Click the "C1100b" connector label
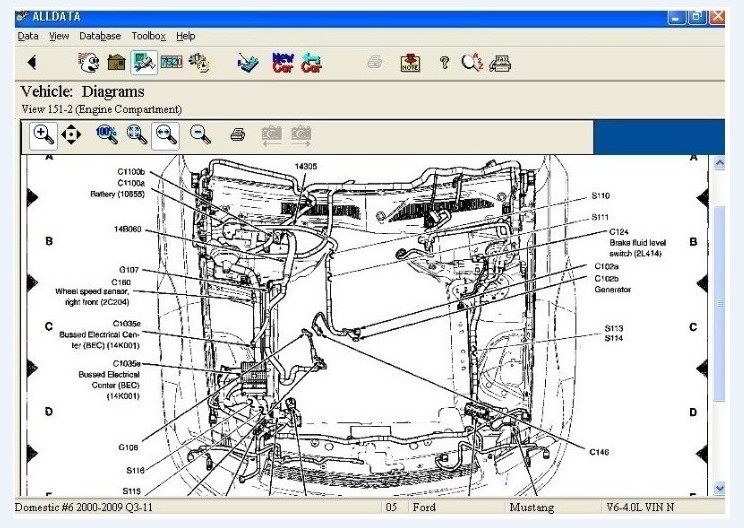The width and height of the screenshot is (744, 528). [131, 172]
